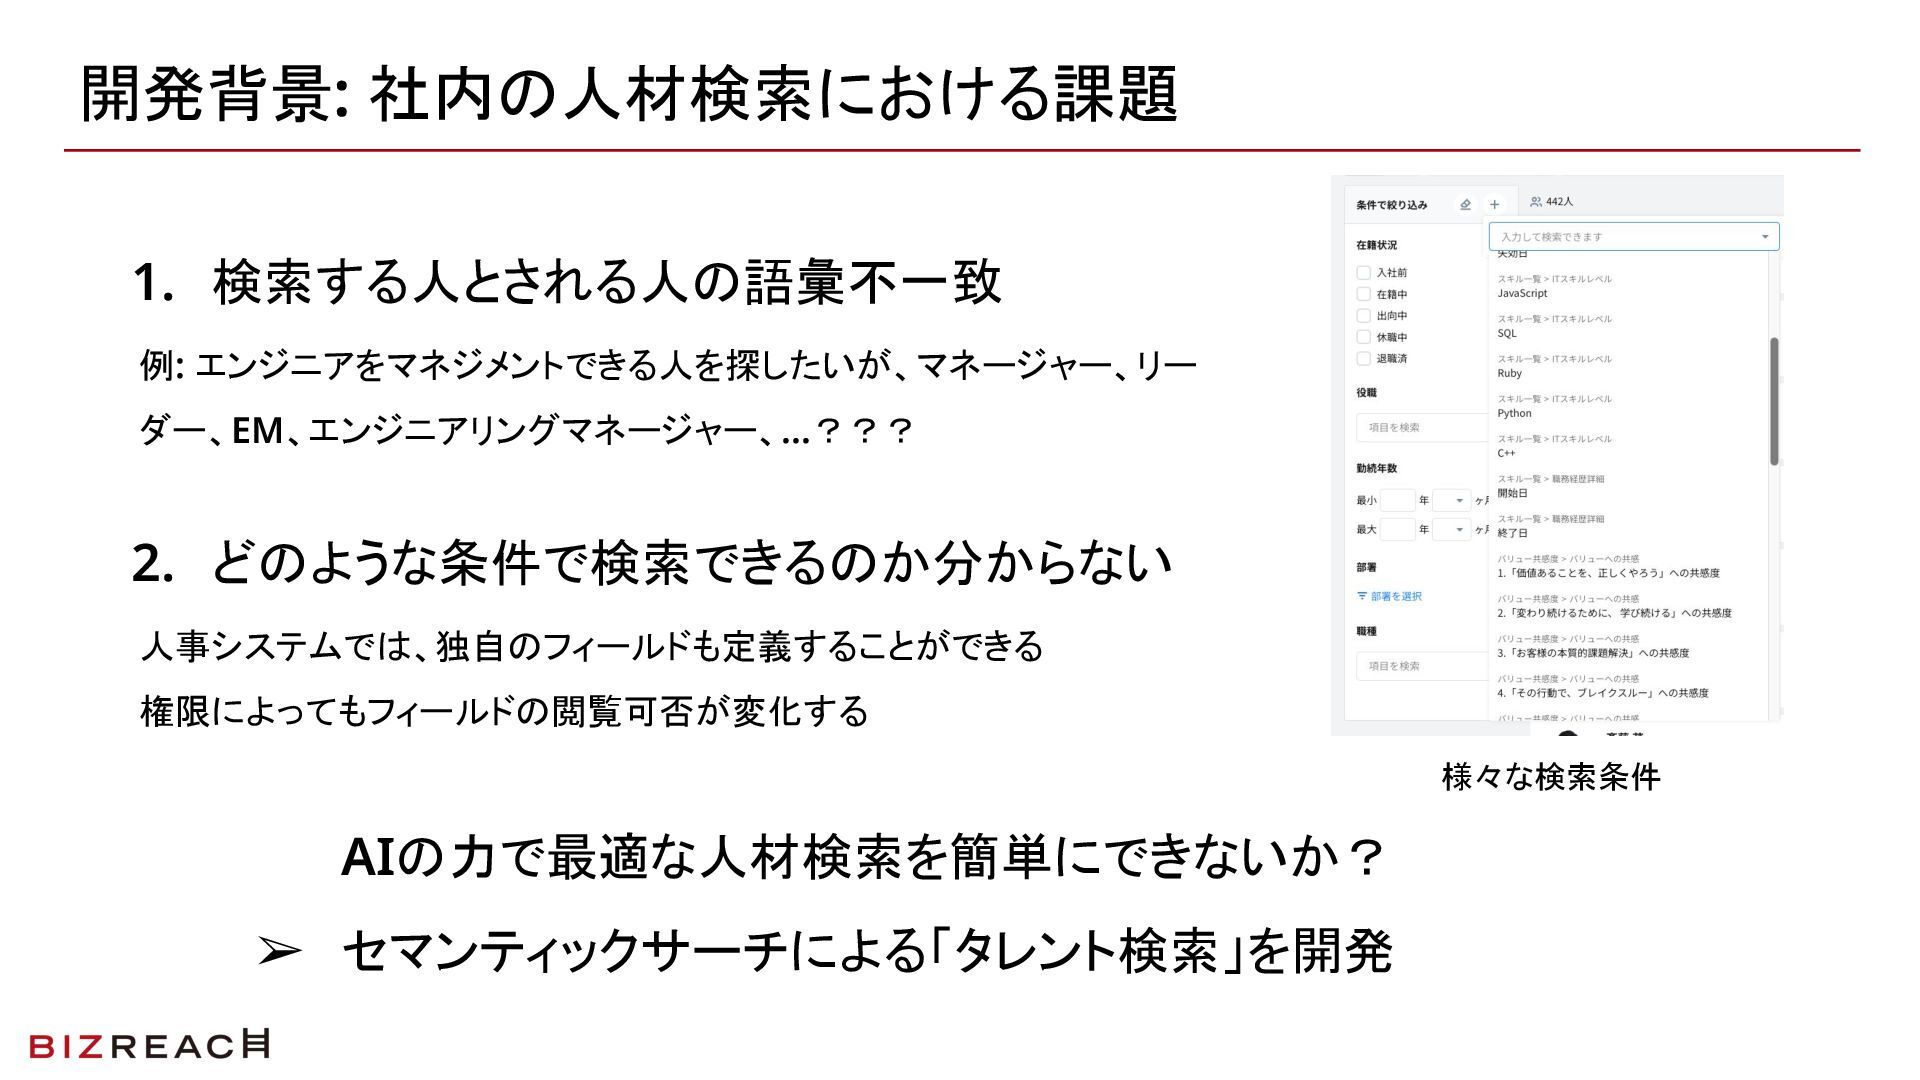Screen dimensions: 1920x1080
Task: Click the people count icon beside 442人
Action: (1536, 202)
